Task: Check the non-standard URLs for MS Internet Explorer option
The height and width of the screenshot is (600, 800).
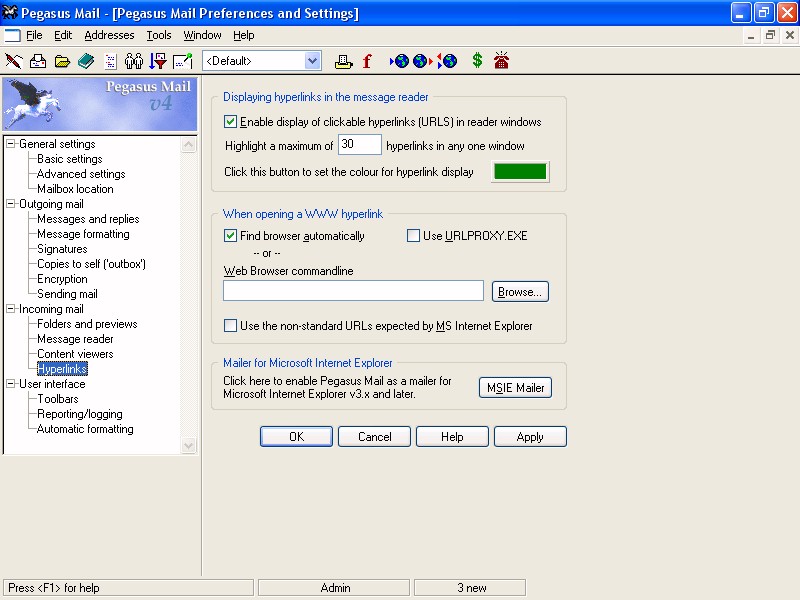Action: [x=230, y=326]
